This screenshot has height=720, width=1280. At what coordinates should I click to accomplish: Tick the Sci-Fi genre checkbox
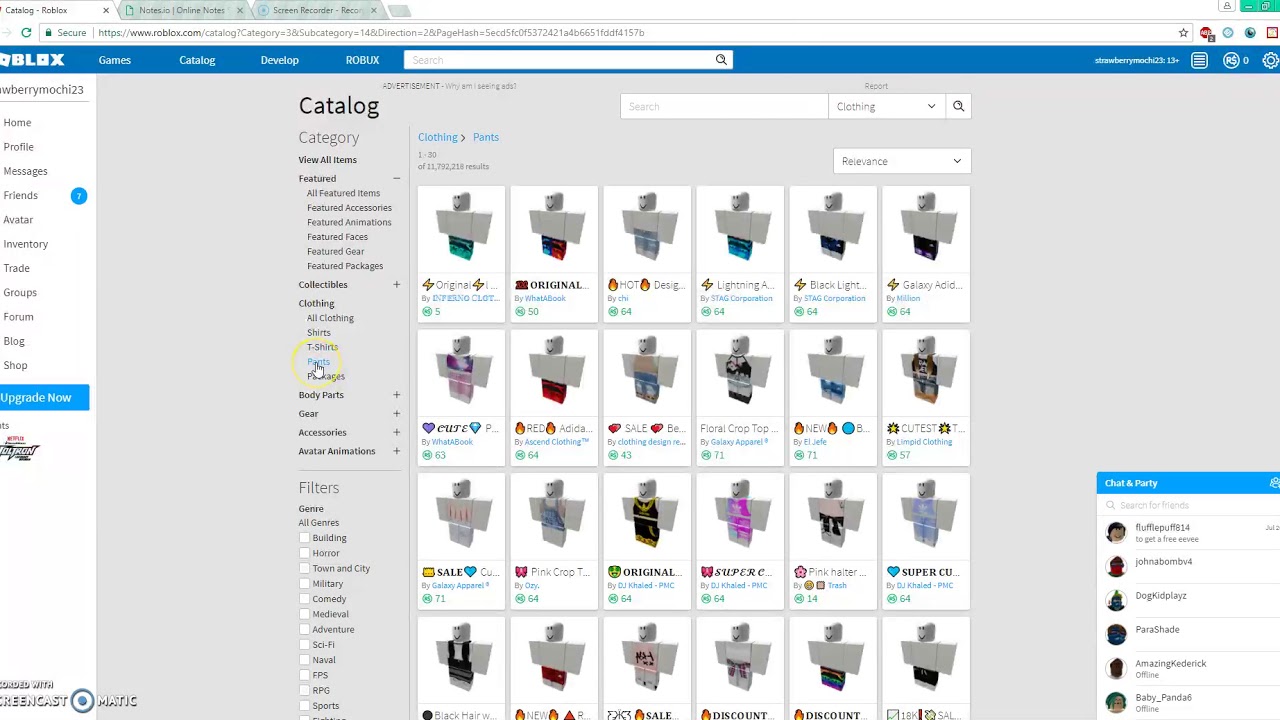point(304,645)
